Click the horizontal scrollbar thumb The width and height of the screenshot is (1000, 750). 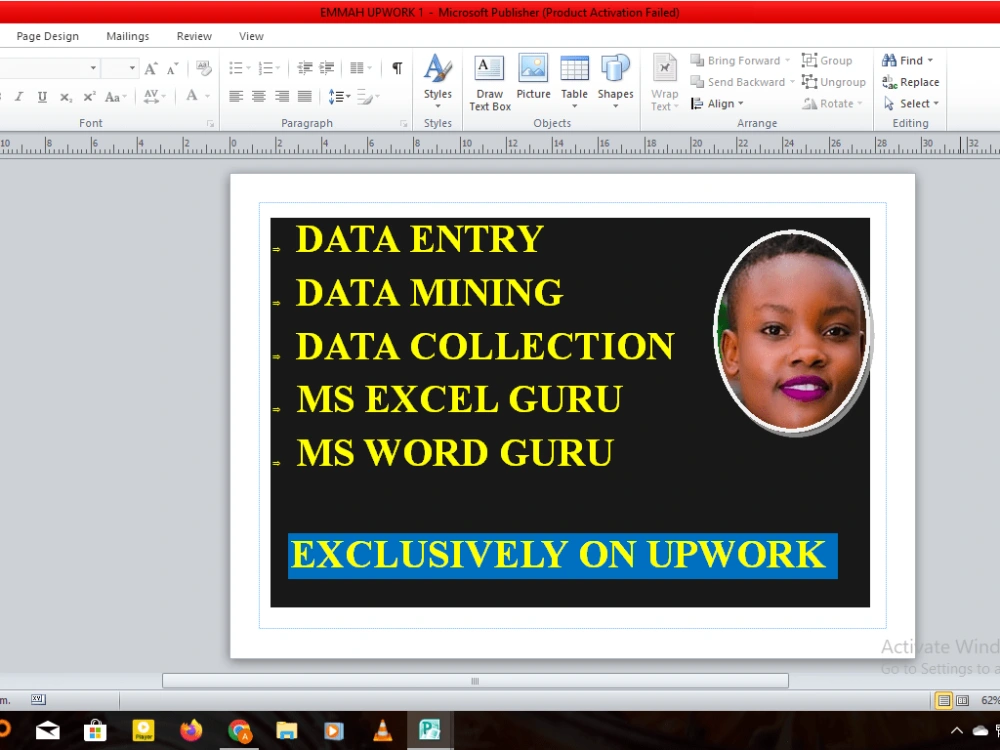coord(475,681)
